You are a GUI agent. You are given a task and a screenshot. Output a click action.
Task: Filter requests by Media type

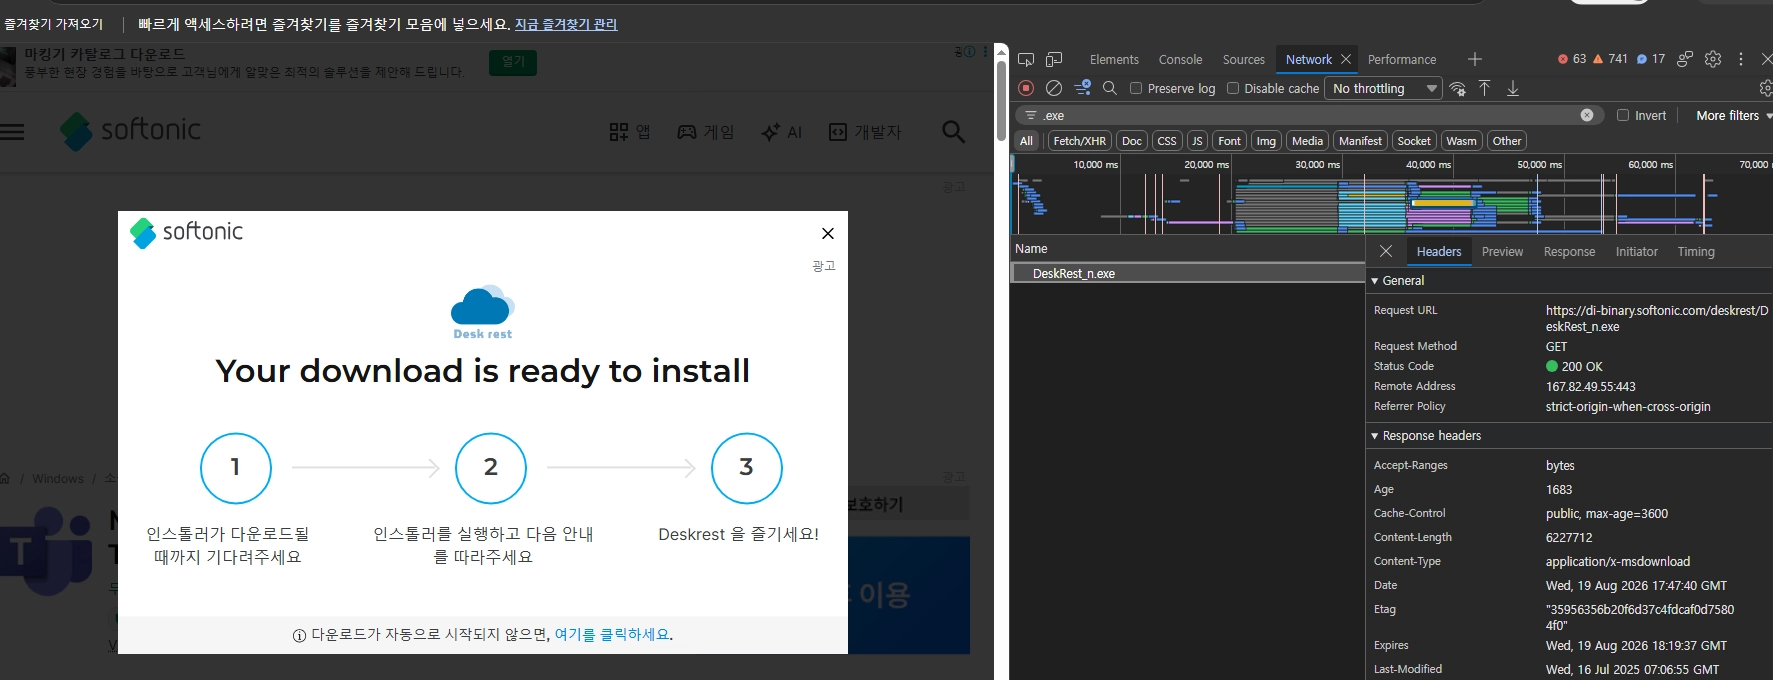point(1307,141)
